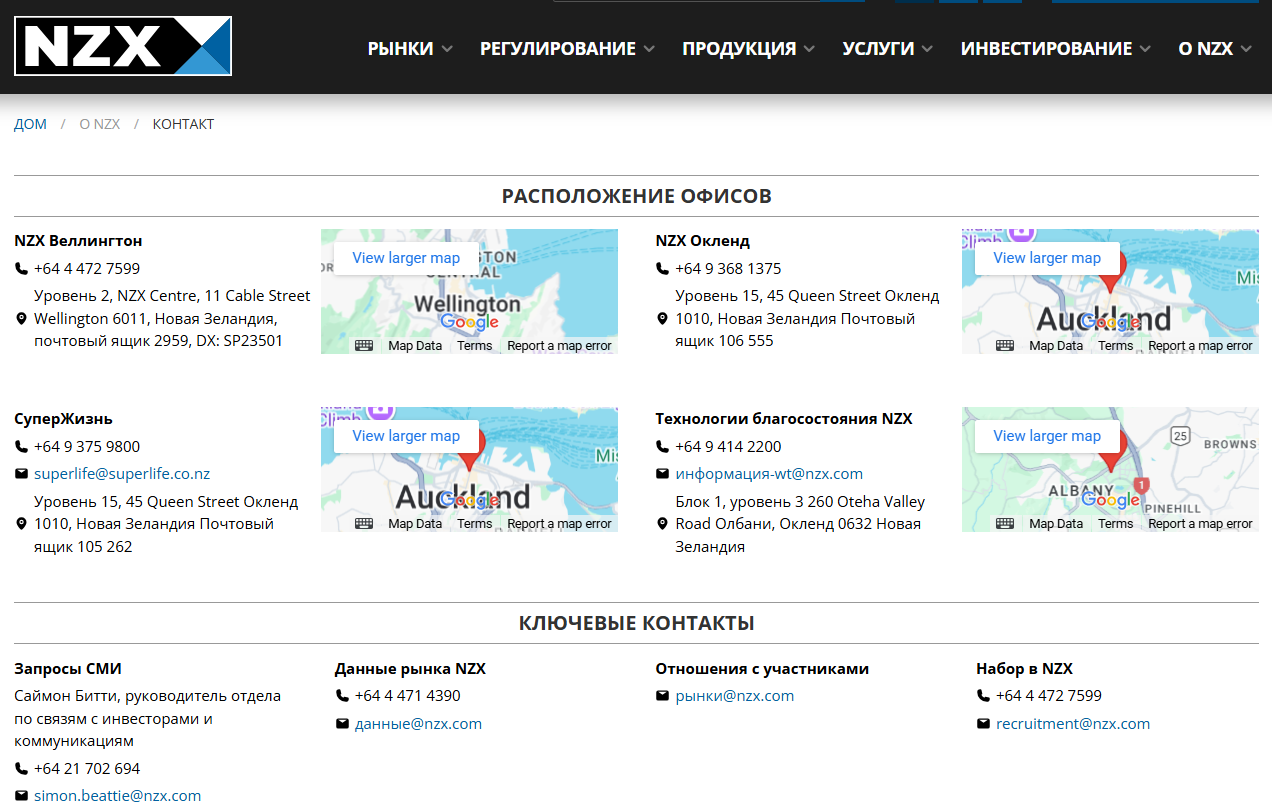Email информация-wt@nzx.com
The height and width of the screenshot is (808, 1272).
click(769, 474)
